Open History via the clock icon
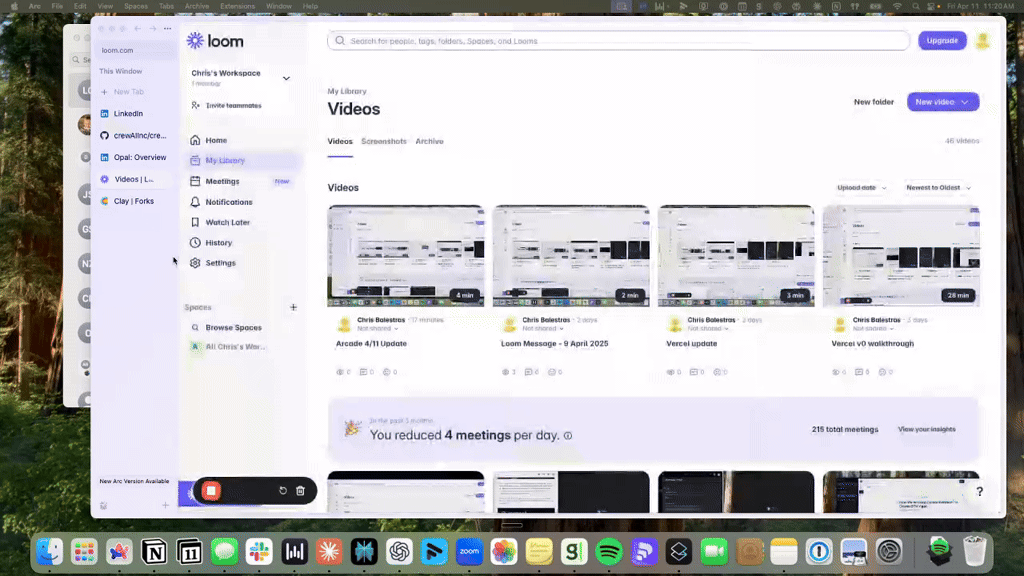The height and width of the screenshot is (576, 1024). click(x=196, y=243)
